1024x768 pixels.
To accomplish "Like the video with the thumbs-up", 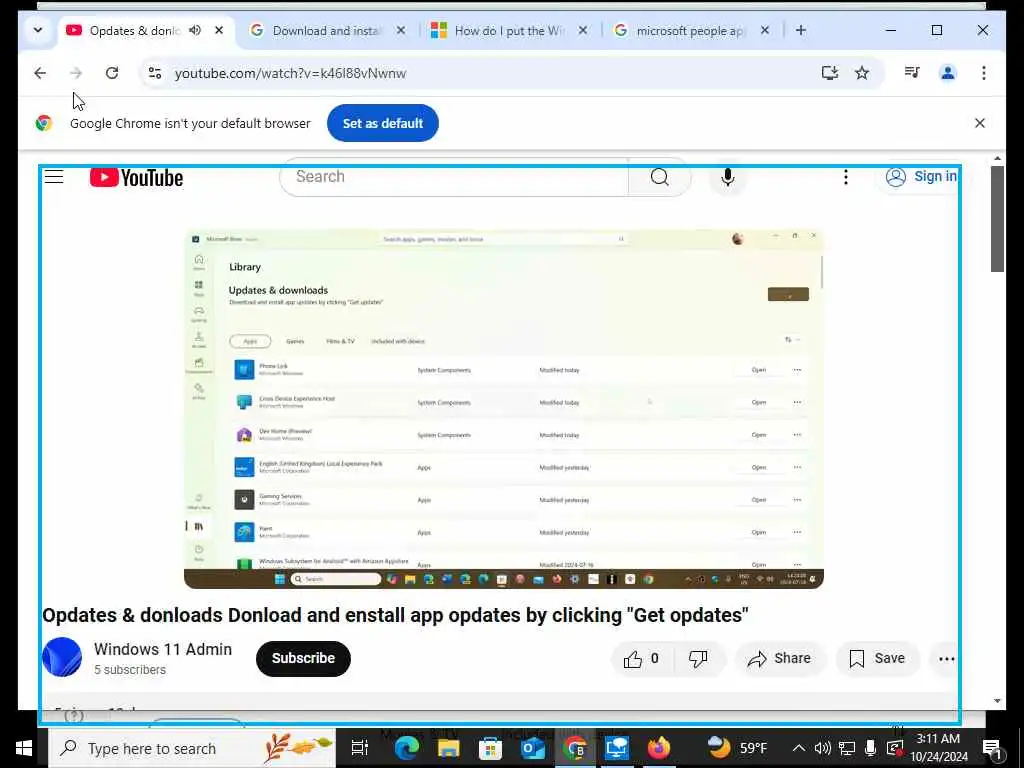I will tap(642, 658).
